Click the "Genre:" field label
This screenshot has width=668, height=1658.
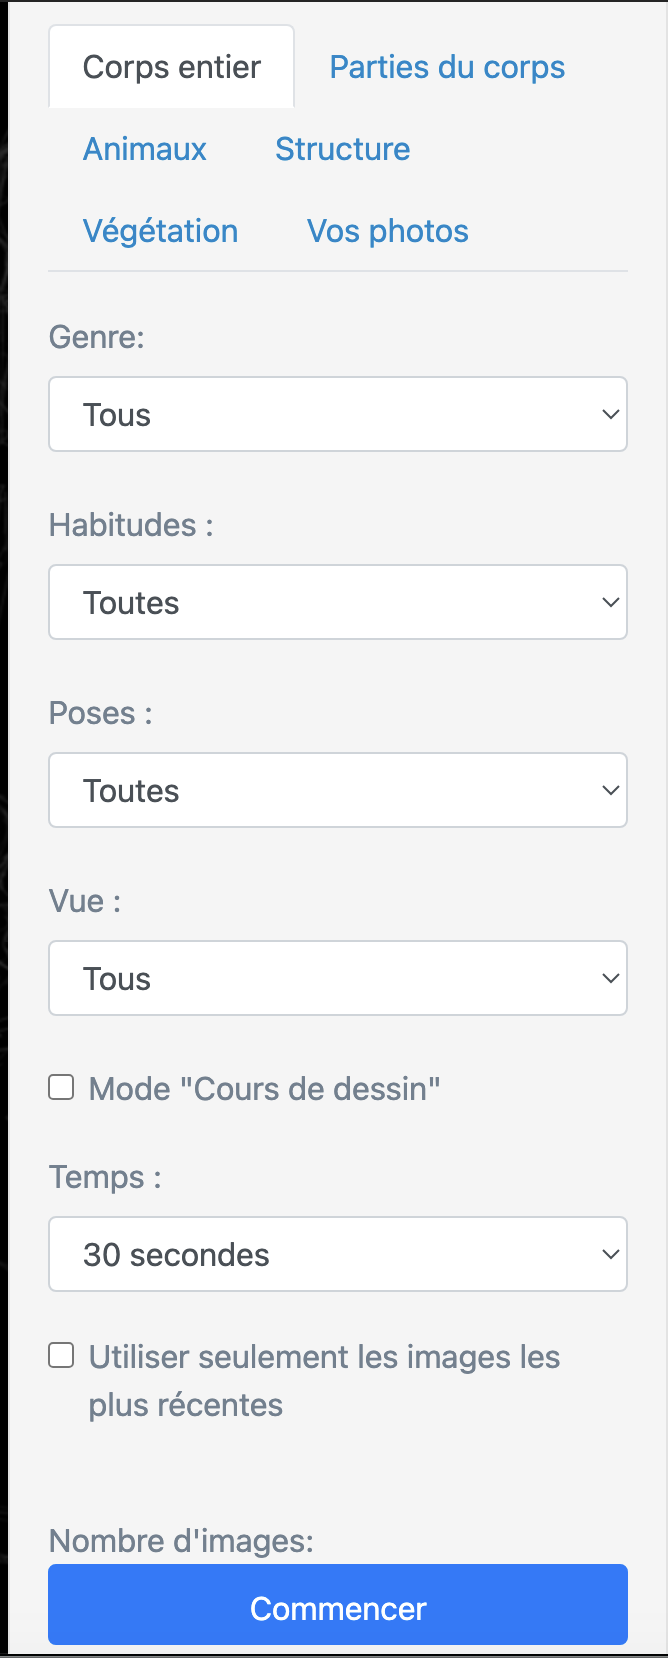(x=97, y=337)
